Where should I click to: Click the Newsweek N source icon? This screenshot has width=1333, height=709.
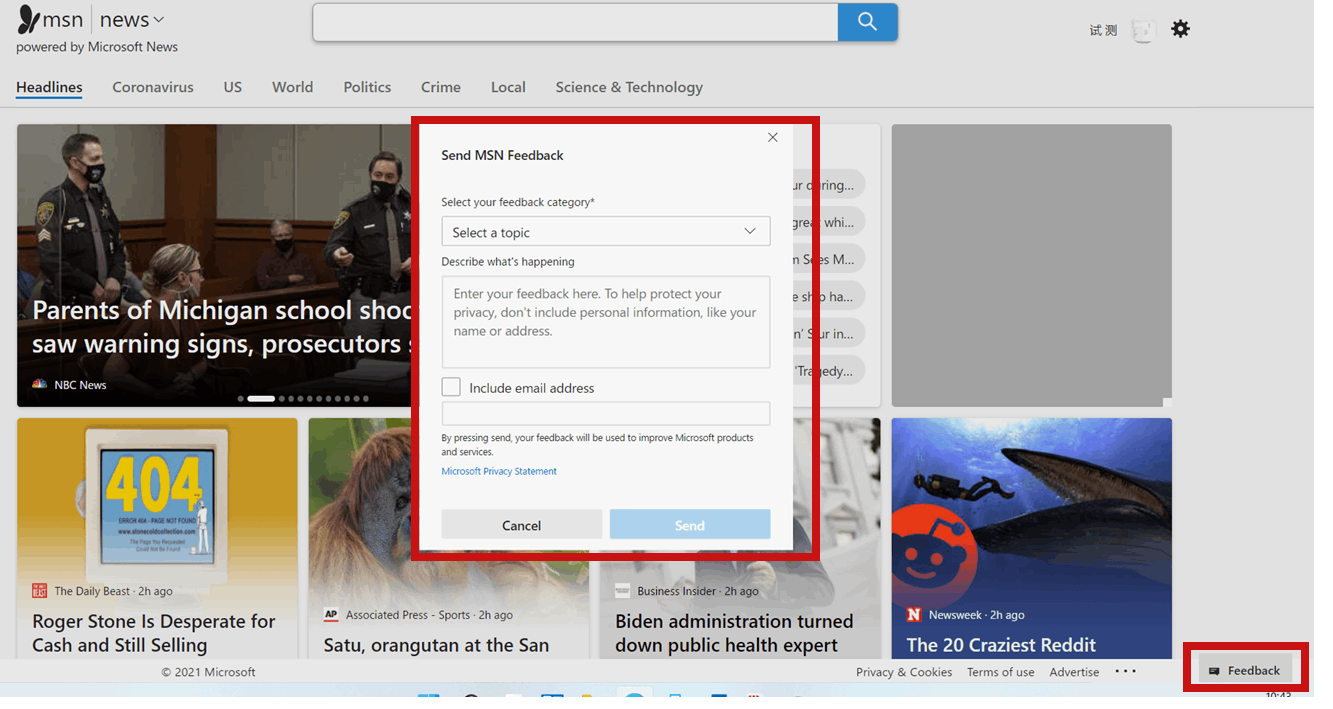tap(914, 615)
